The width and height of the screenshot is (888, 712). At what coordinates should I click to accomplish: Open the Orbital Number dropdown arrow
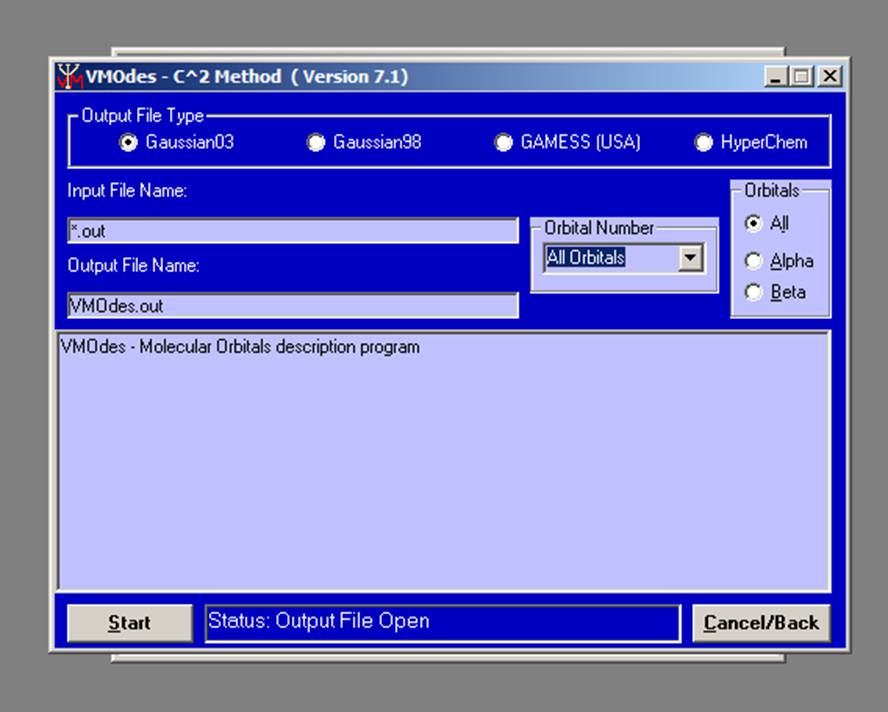point(690,258)
